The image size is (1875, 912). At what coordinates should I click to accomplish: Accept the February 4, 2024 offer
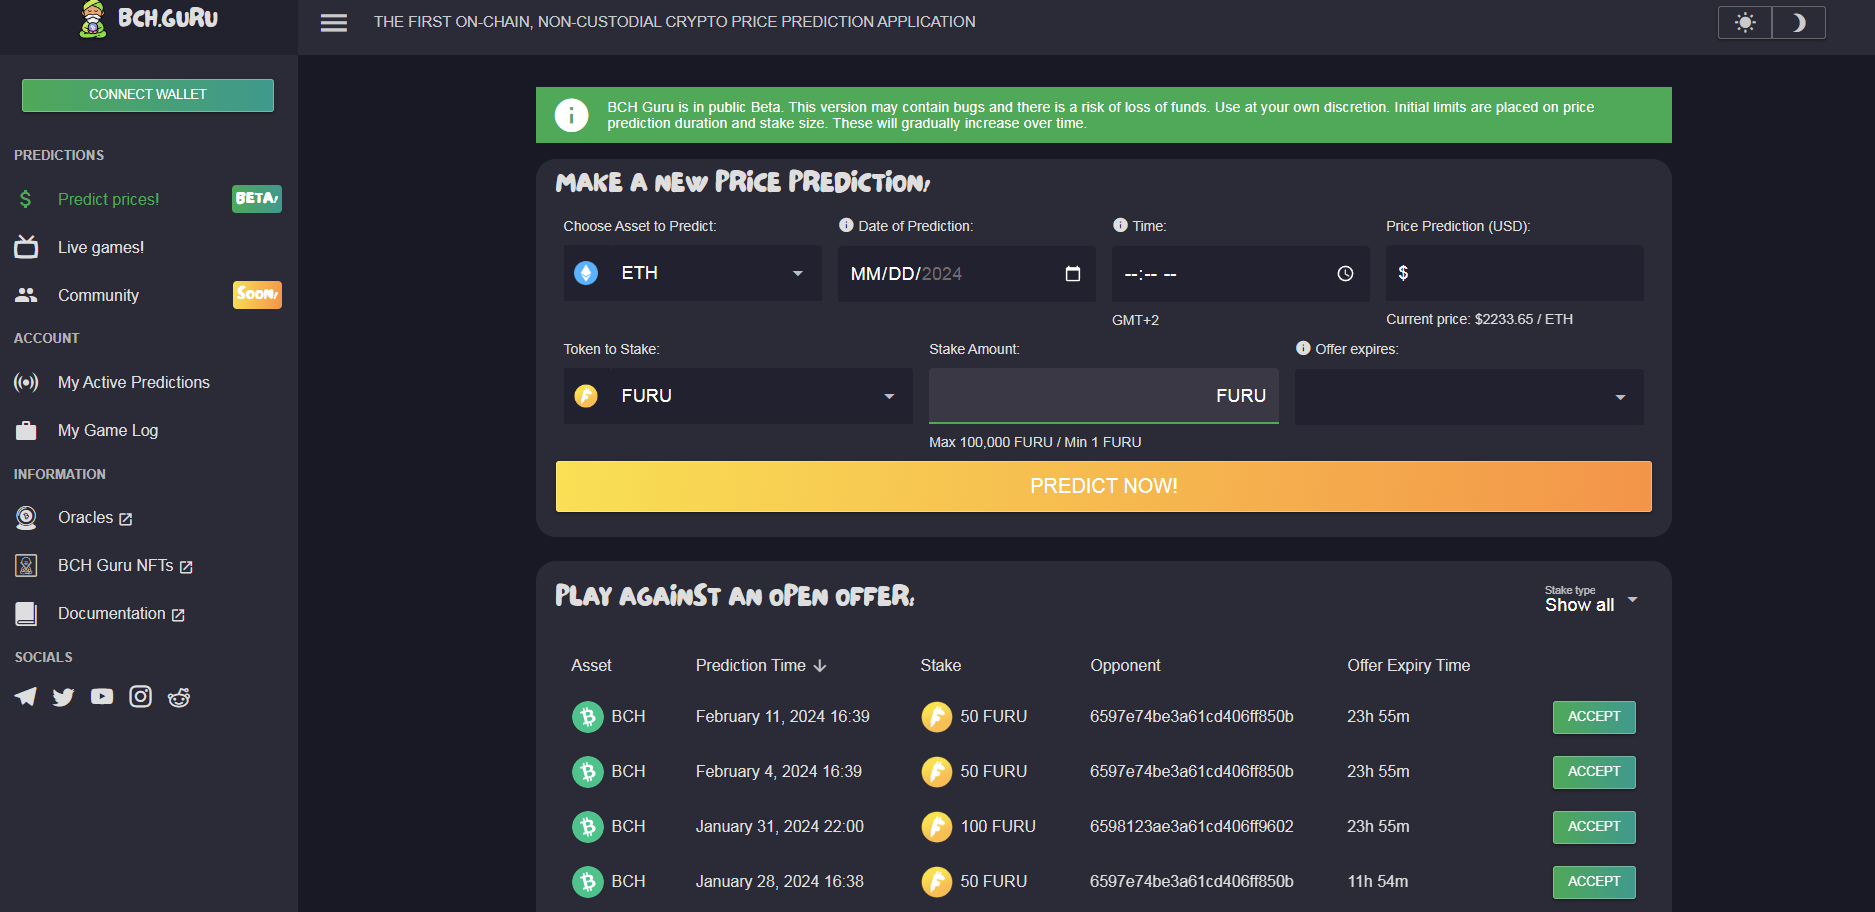(x=1594, y=772)
